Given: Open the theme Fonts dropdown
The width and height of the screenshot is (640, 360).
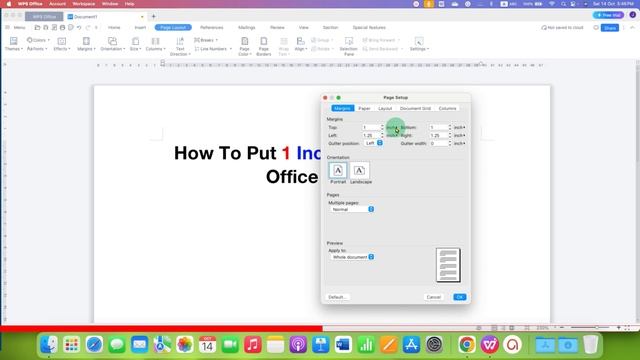Looking at the screenshot, I should pyautogui.click(x=37, y=49).
